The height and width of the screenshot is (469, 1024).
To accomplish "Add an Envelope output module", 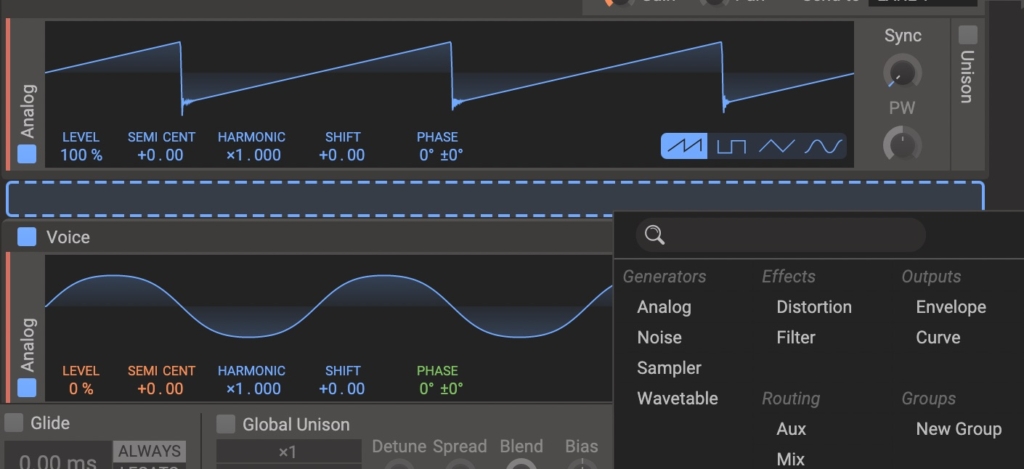I will 950,307.
